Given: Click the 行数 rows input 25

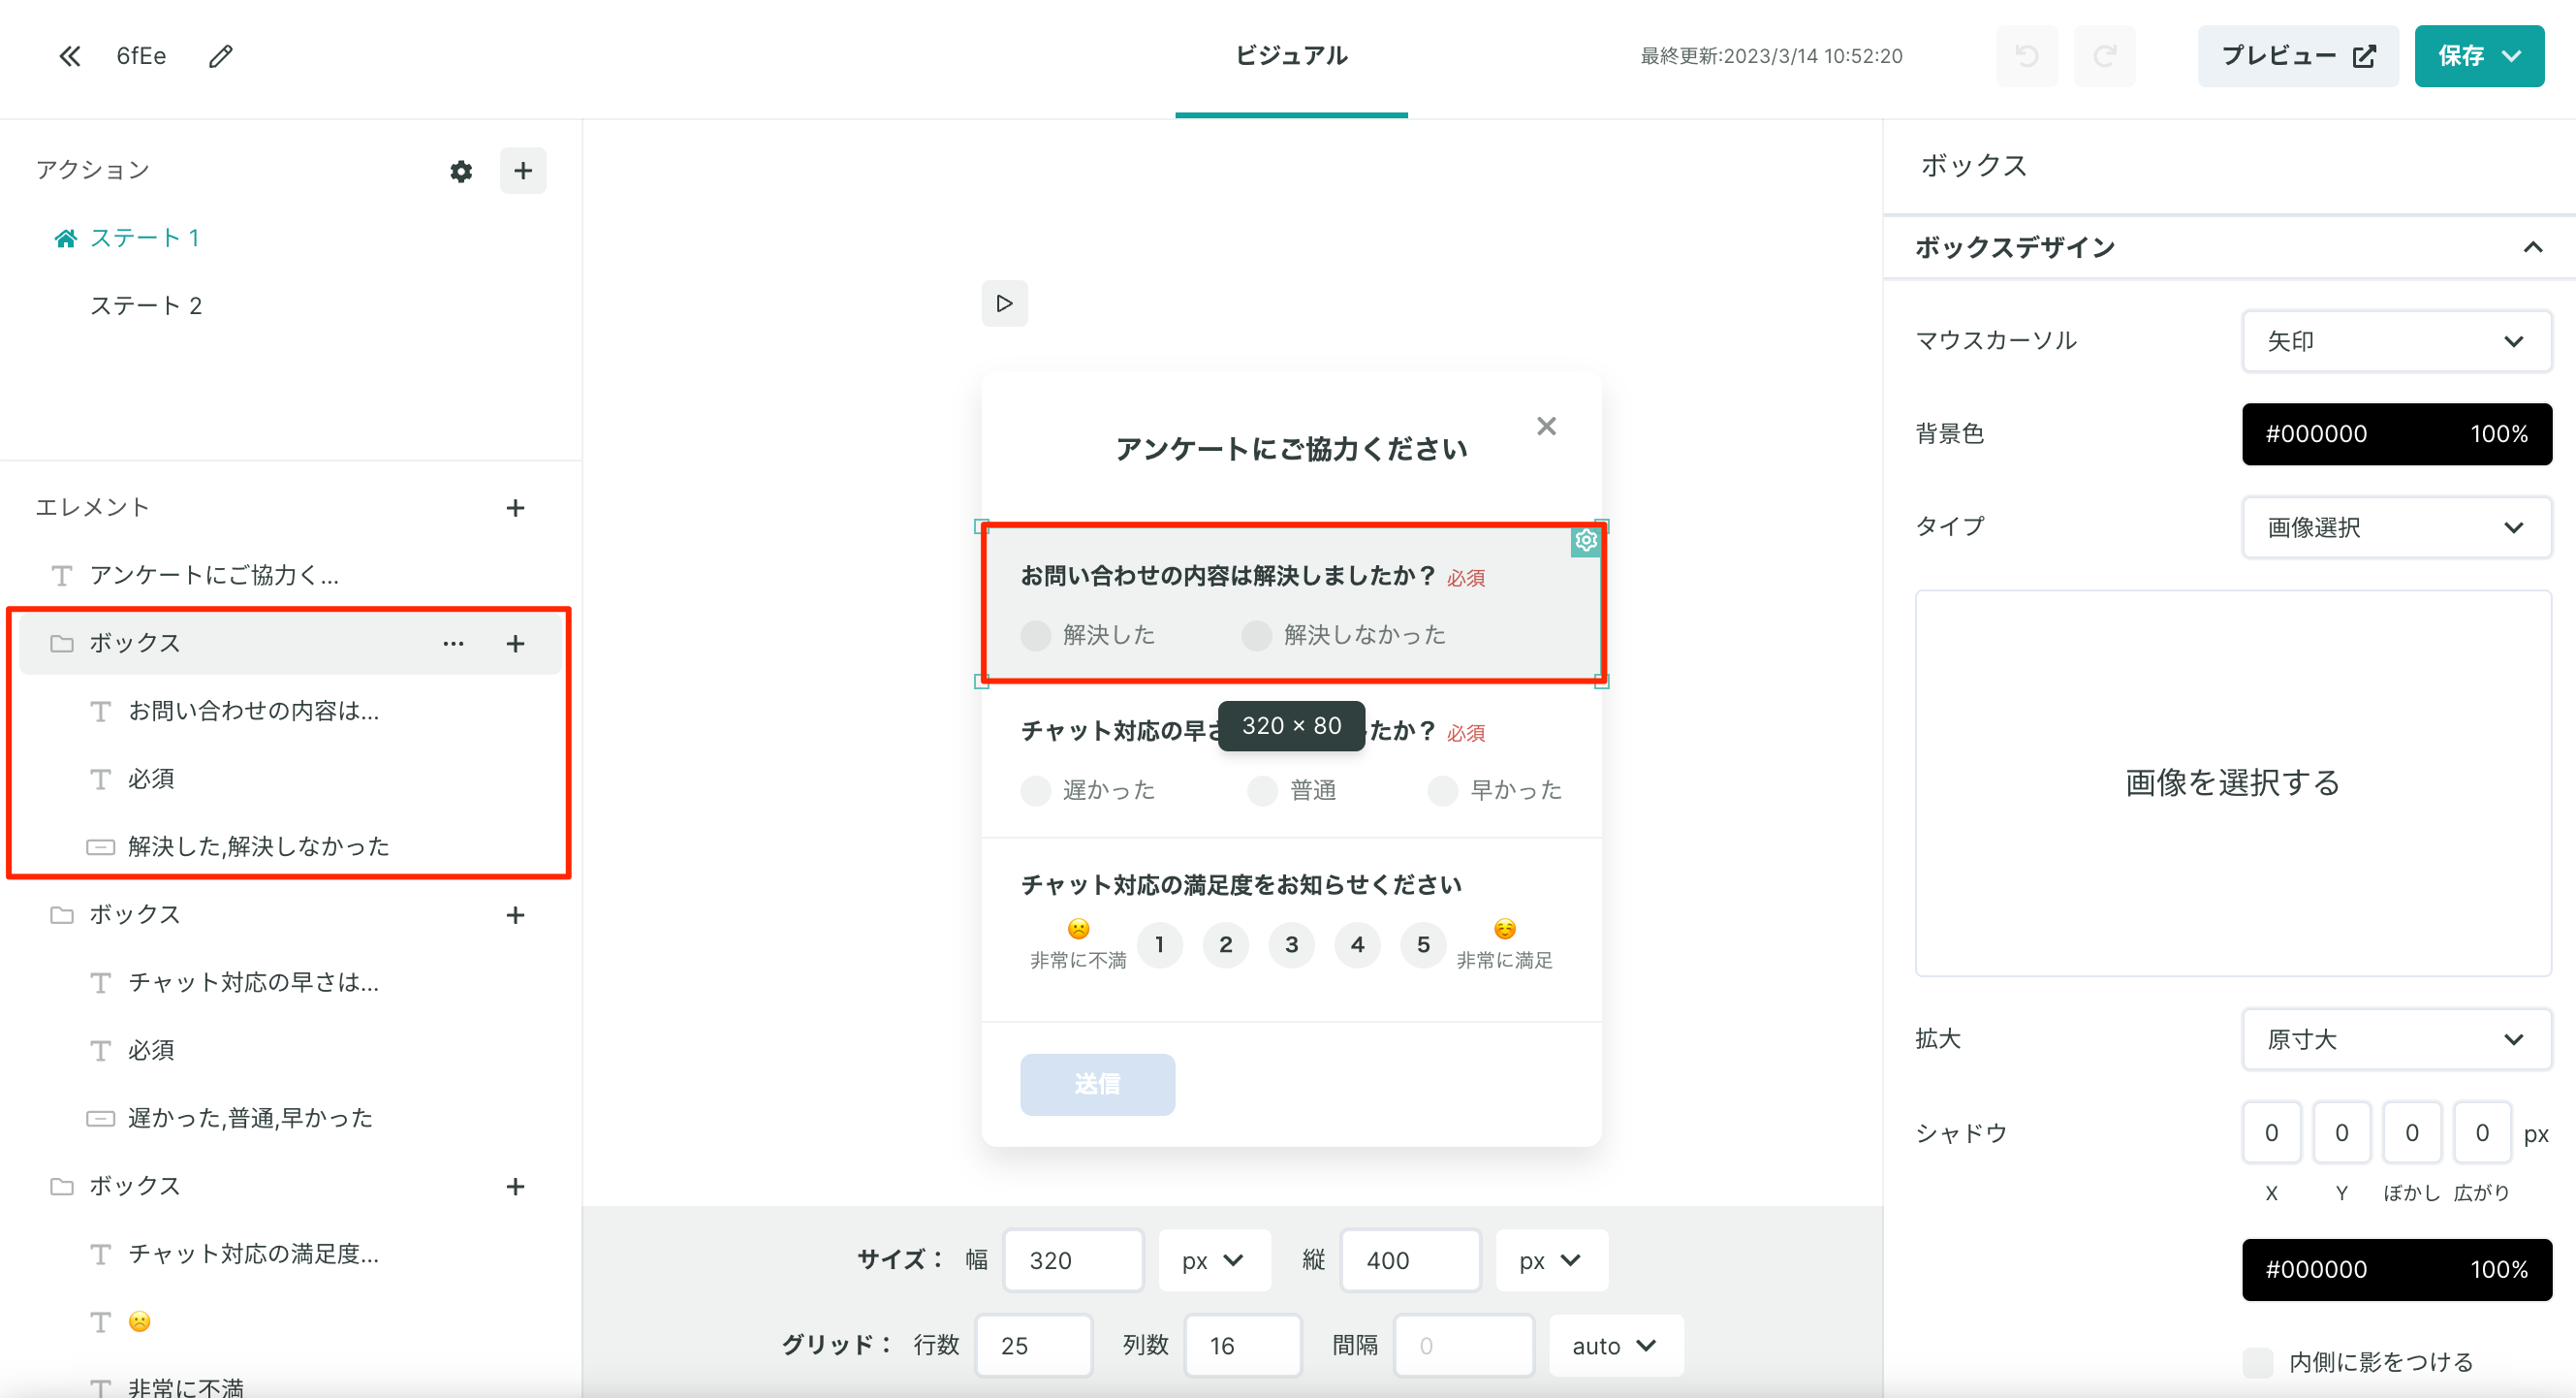Looking at the screenshot, I should 1033,1346.
